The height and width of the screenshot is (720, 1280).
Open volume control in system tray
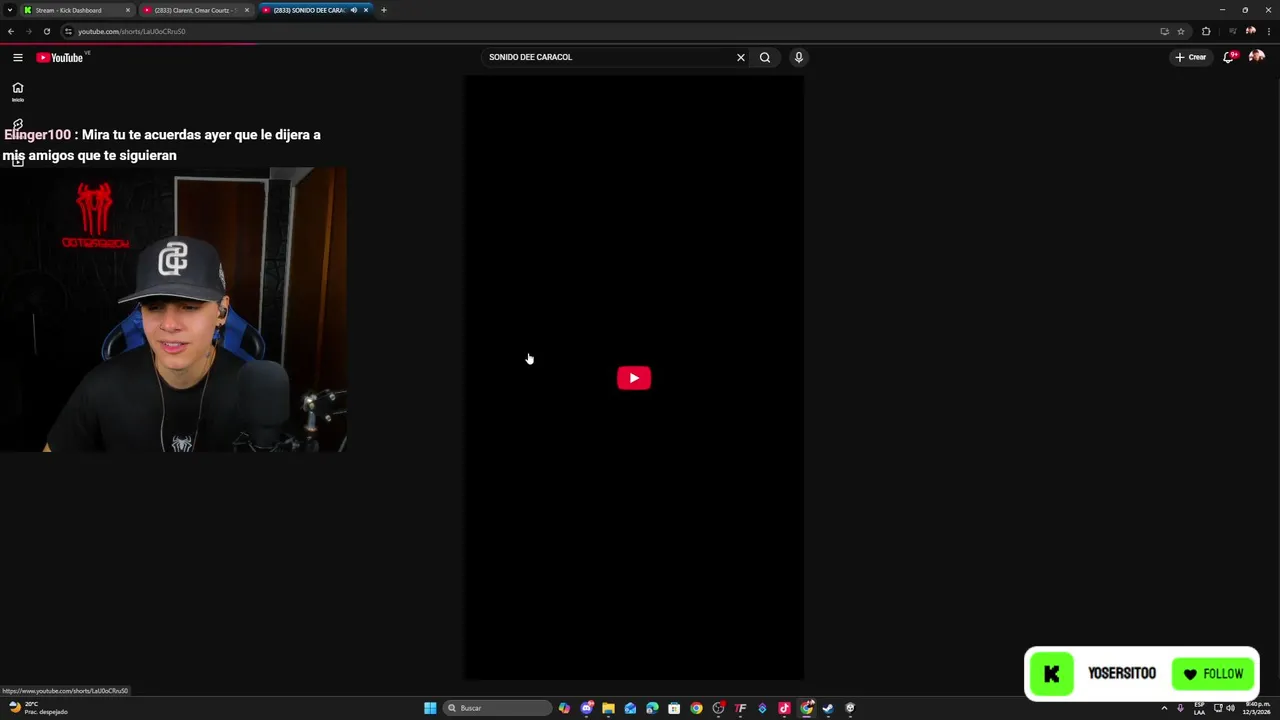(x=1231, y=708)
